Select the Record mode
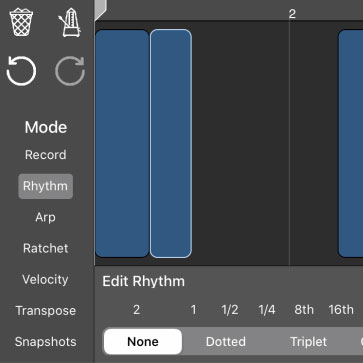 pos(46,155)
